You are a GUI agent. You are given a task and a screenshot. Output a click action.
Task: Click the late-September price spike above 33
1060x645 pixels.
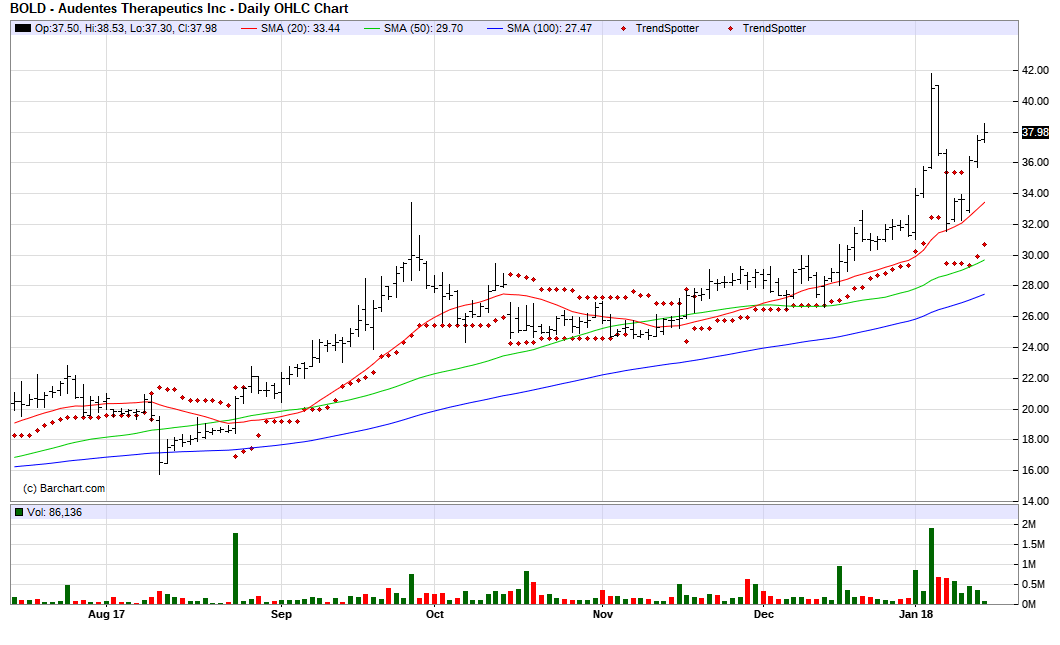tap(411, 241)
